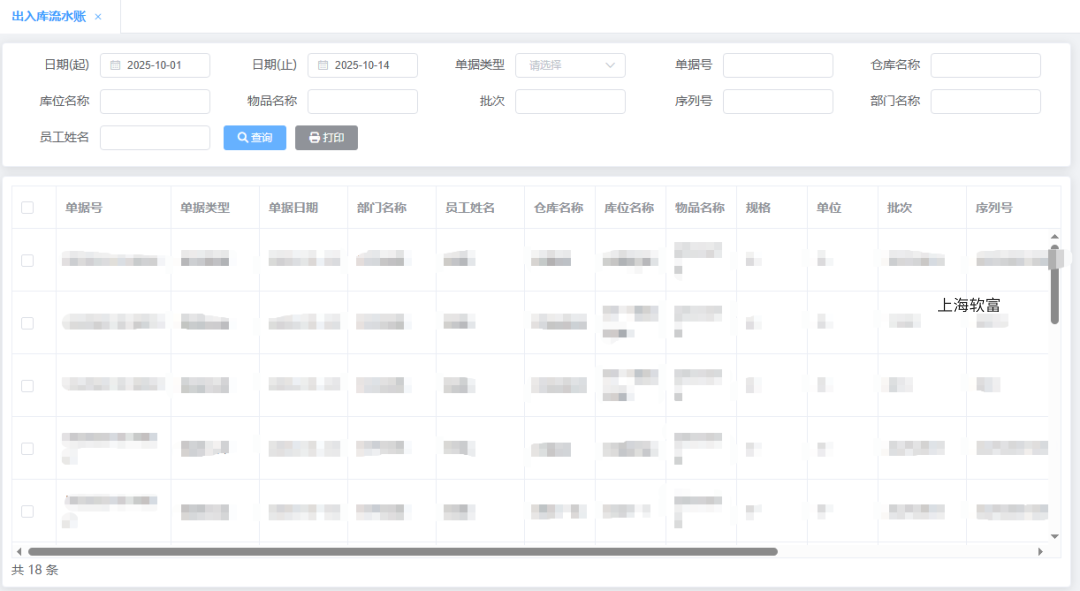Click right arrow of horizontal scrollbar
The height and width of the screenshot is (591, 1080).
tap(1040, 551)
